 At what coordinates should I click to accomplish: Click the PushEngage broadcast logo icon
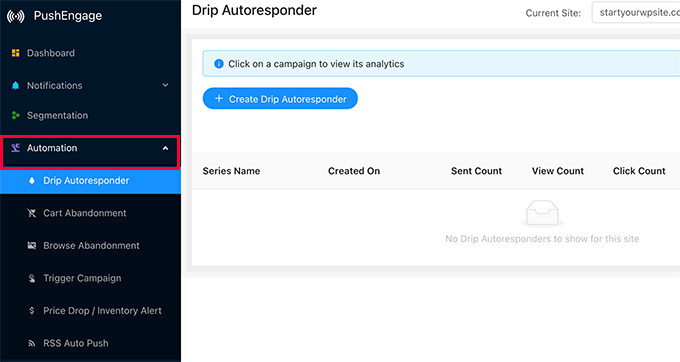[x=16, y=16]
